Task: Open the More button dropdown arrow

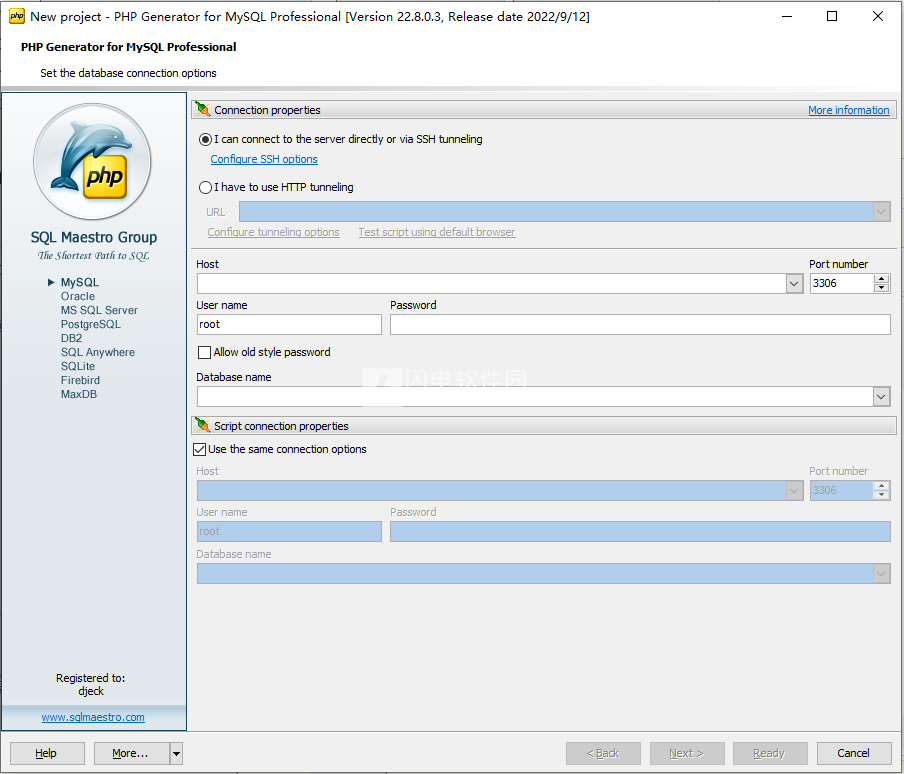Action: (x=176, y=753)
